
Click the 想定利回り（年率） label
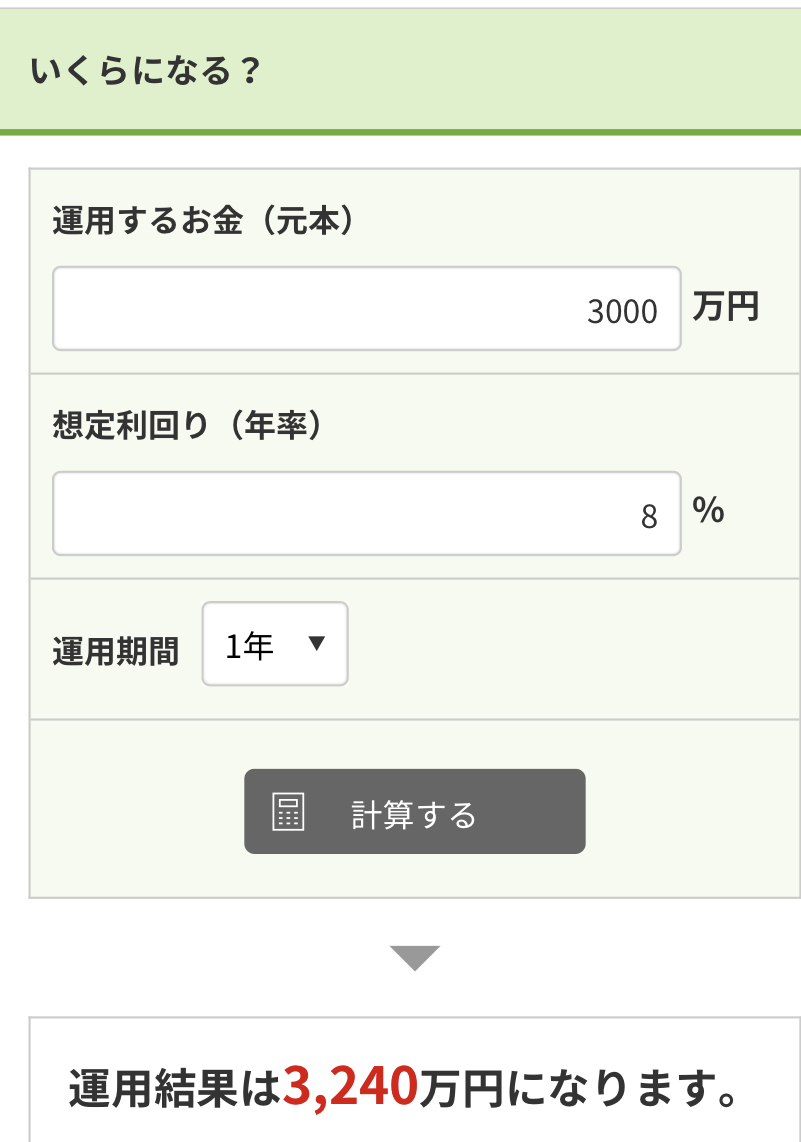click(x=187, y=425)
